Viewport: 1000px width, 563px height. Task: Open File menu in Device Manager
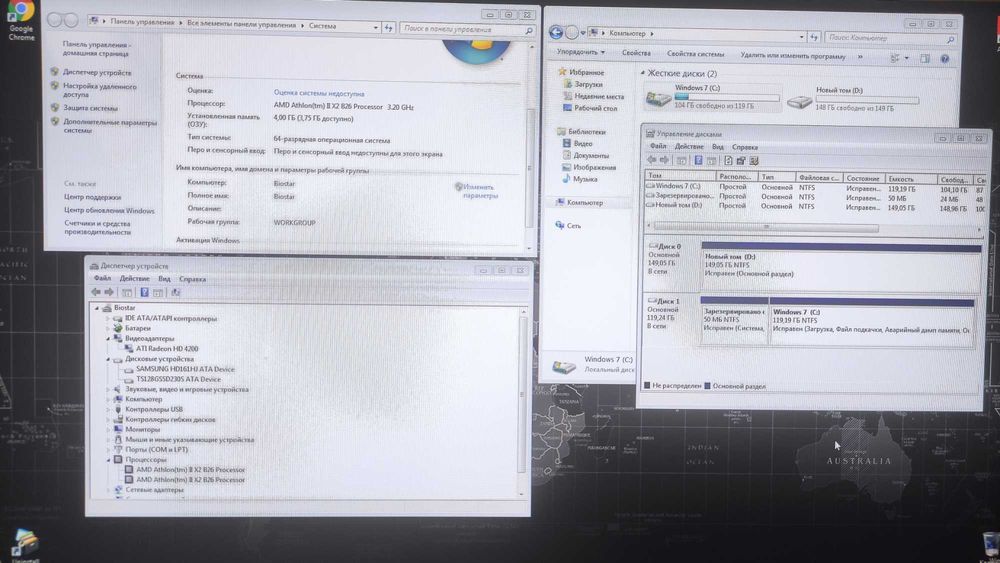tap(102, 279)
